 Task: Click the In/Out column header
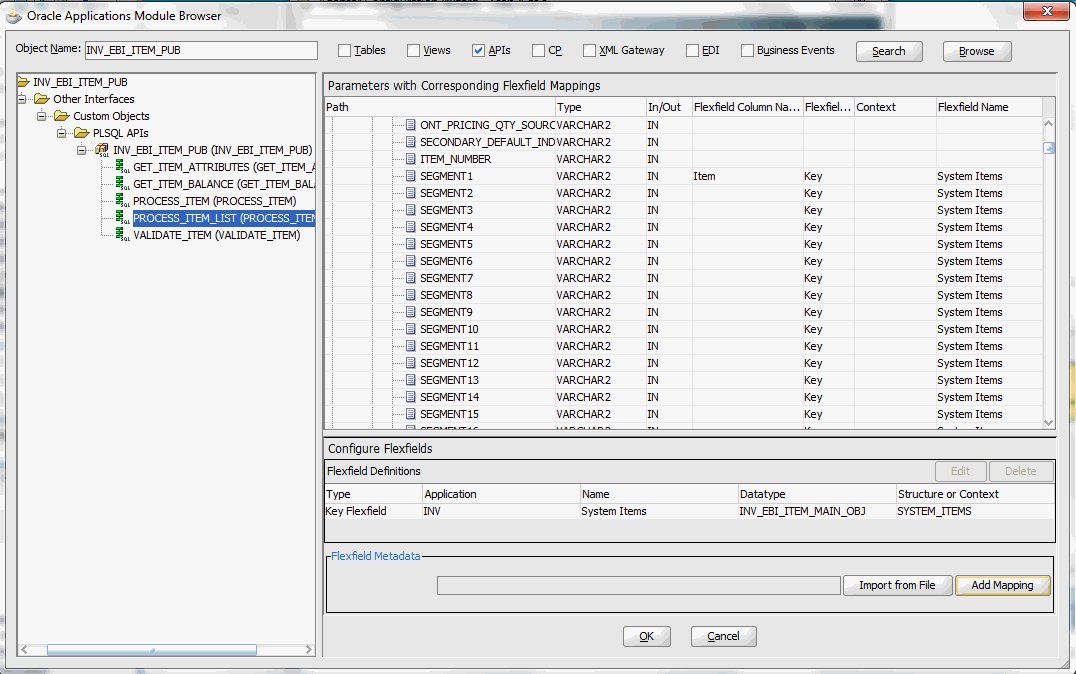[668, 107]
